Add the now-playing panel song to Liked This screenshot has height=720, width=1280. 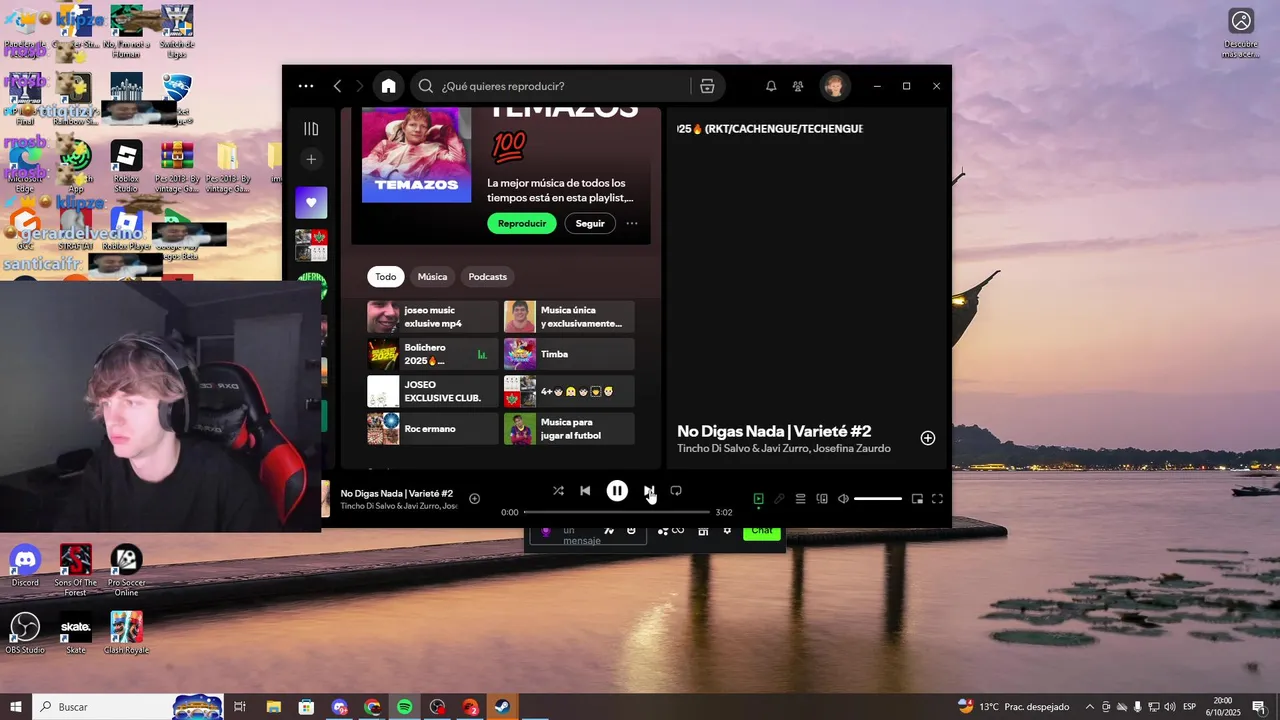pyautogui.click(x=928, y=438)
